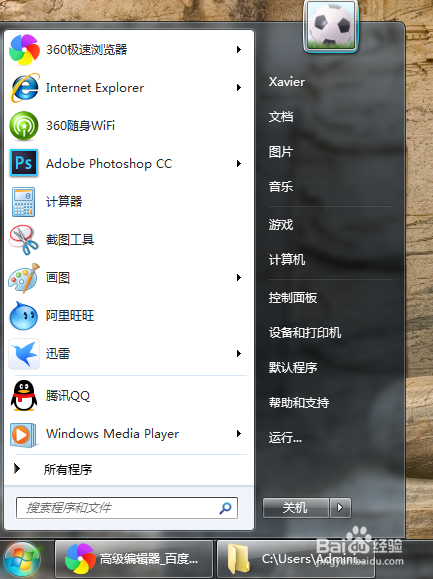
Task: Open the Windows Media Player icon
Action: click(x=24, y=435)
